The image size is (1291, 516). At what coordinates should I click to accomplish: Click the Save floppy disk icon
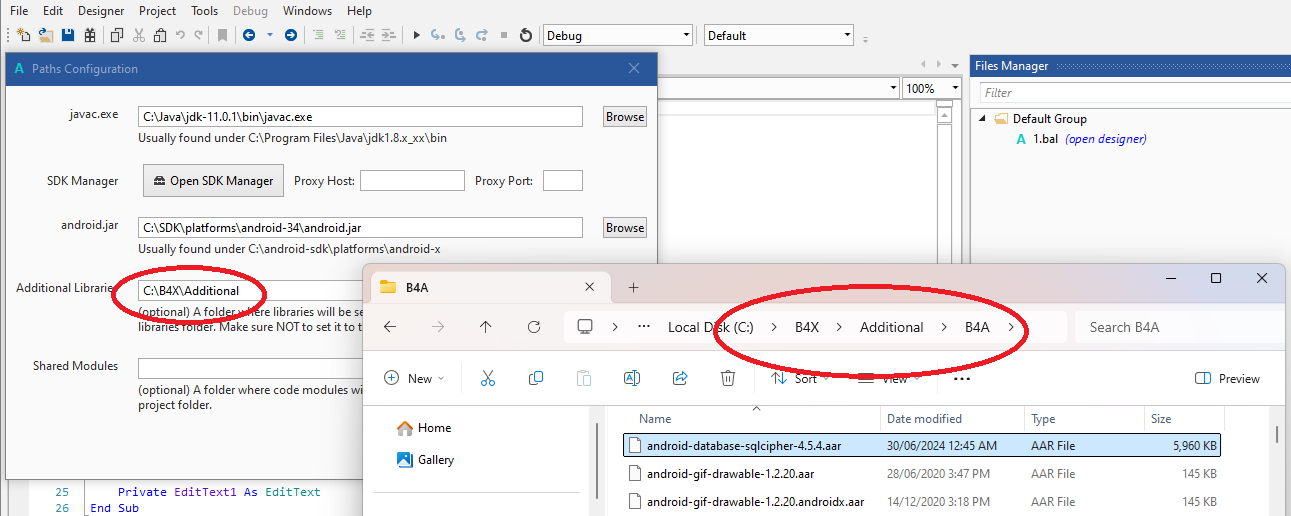(68, 35)
